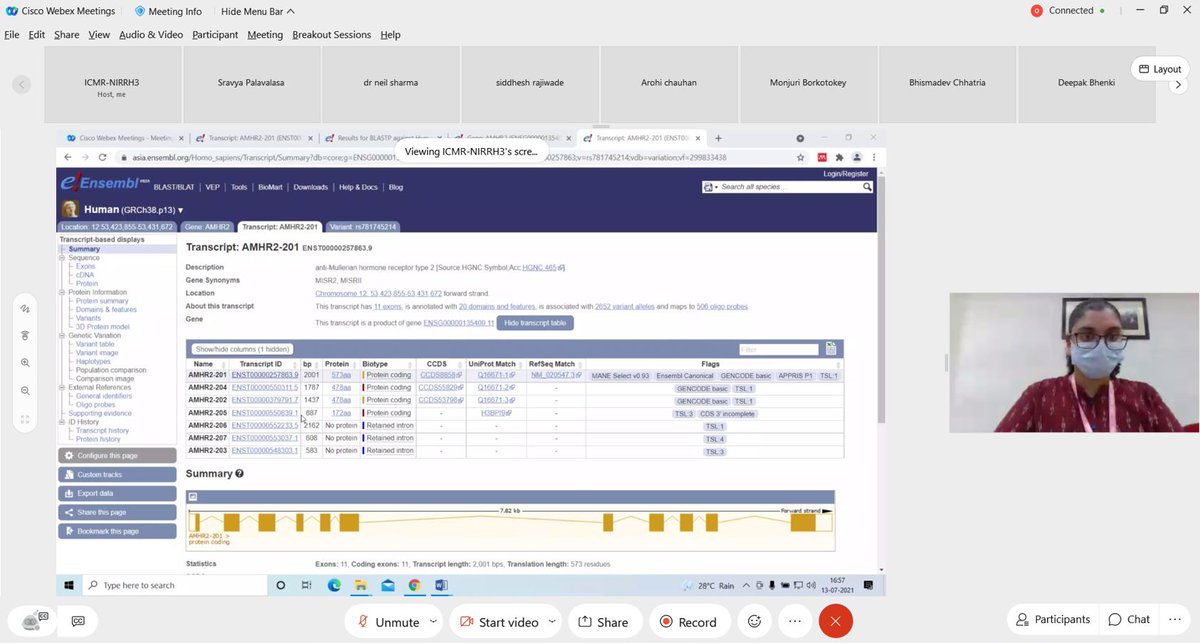Open Configure this page button
The height and width of the screenshot is (643, 1200).
coord(118,456)
